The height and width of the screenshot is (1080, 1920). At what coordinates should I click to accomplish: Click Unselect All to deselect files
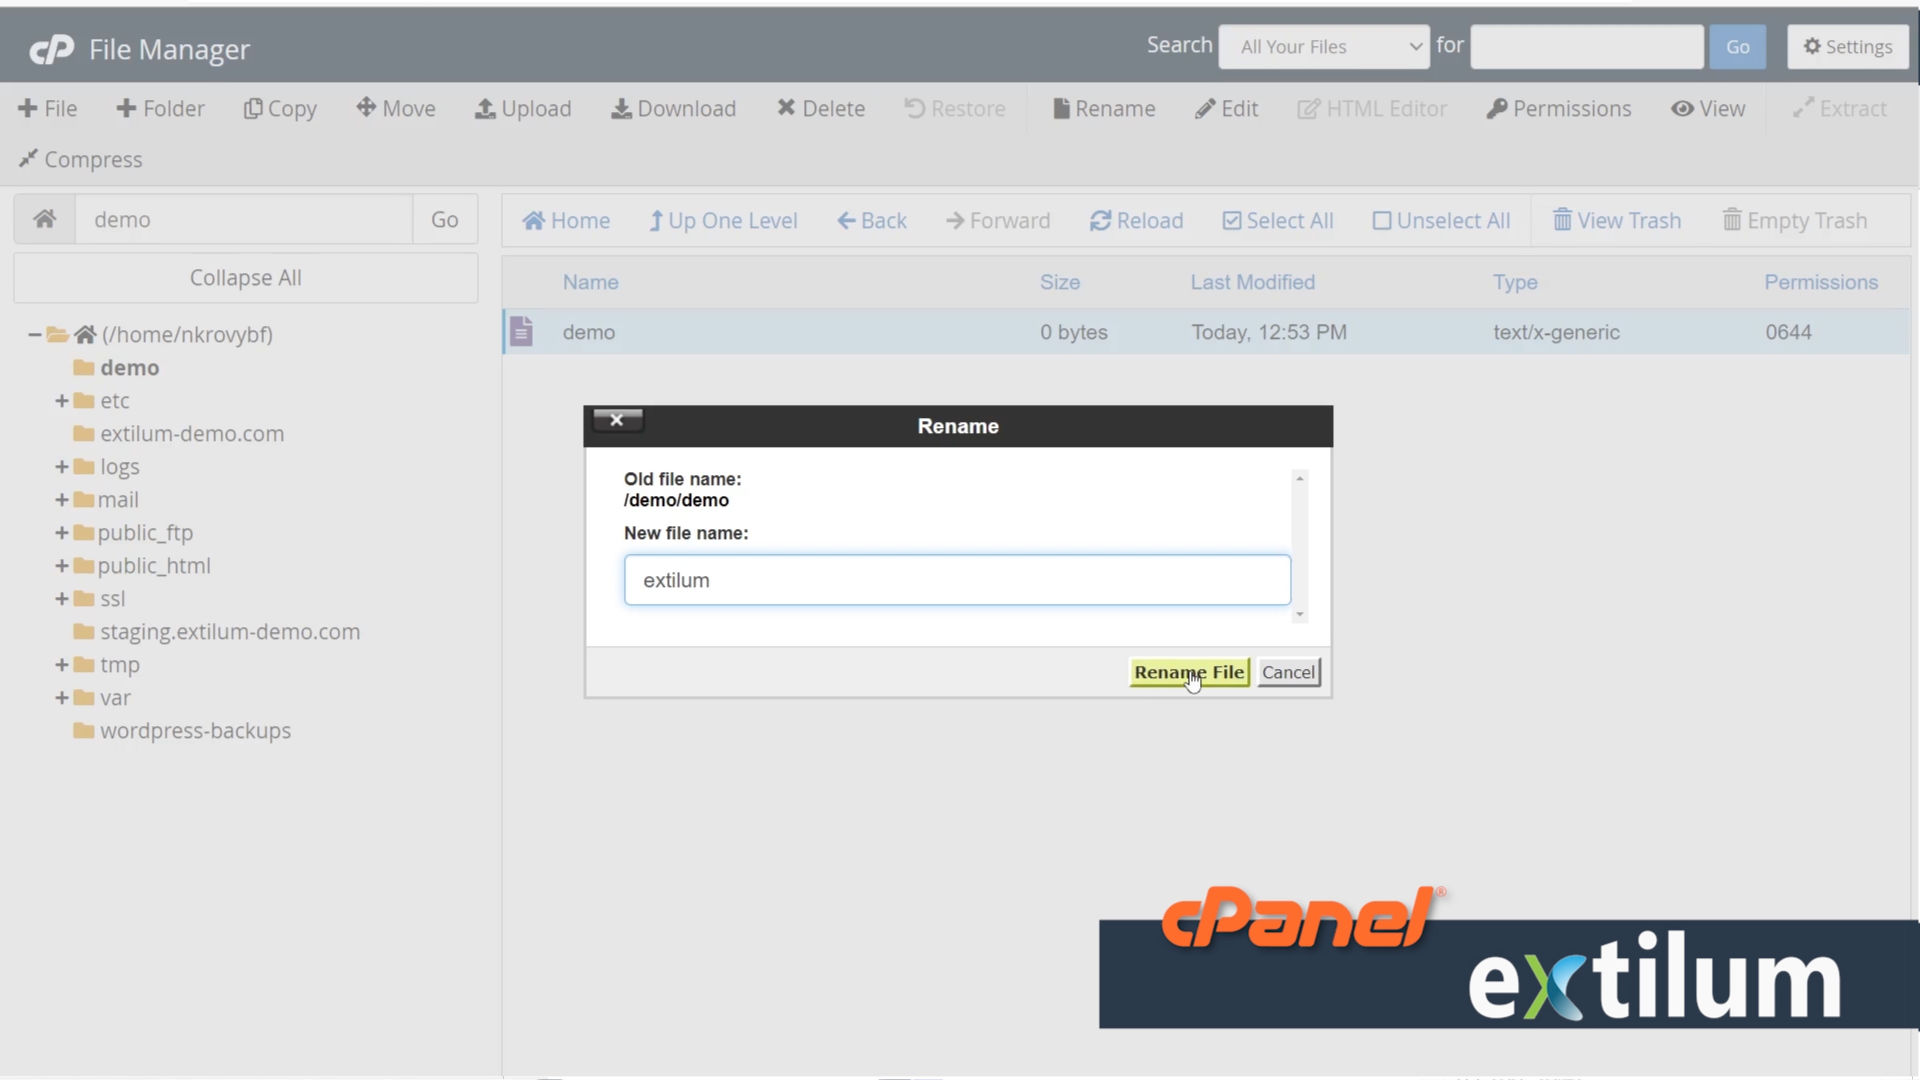point(1441,220)
